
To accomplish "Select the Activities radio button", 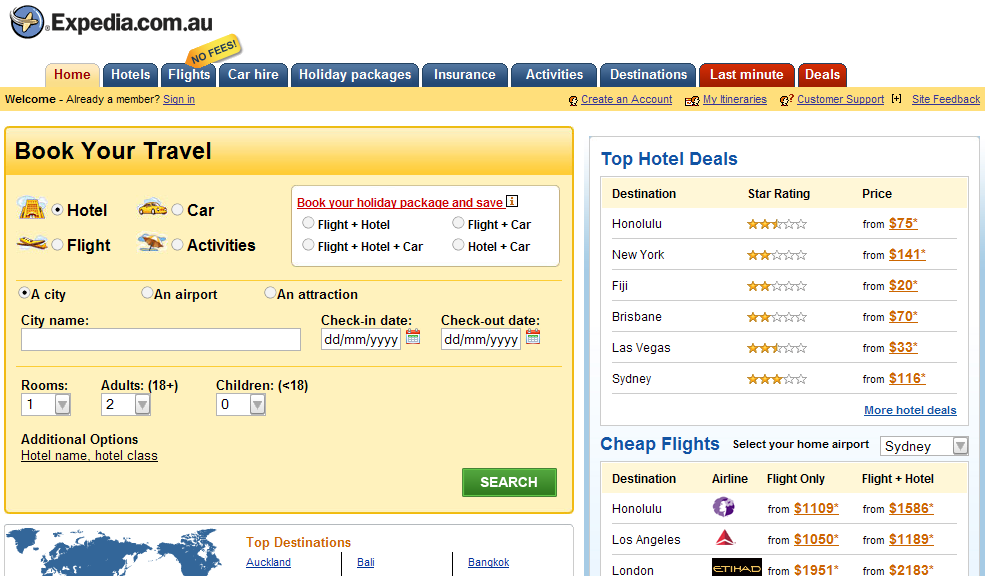I will pyautogui.click(x=177, y=245).
